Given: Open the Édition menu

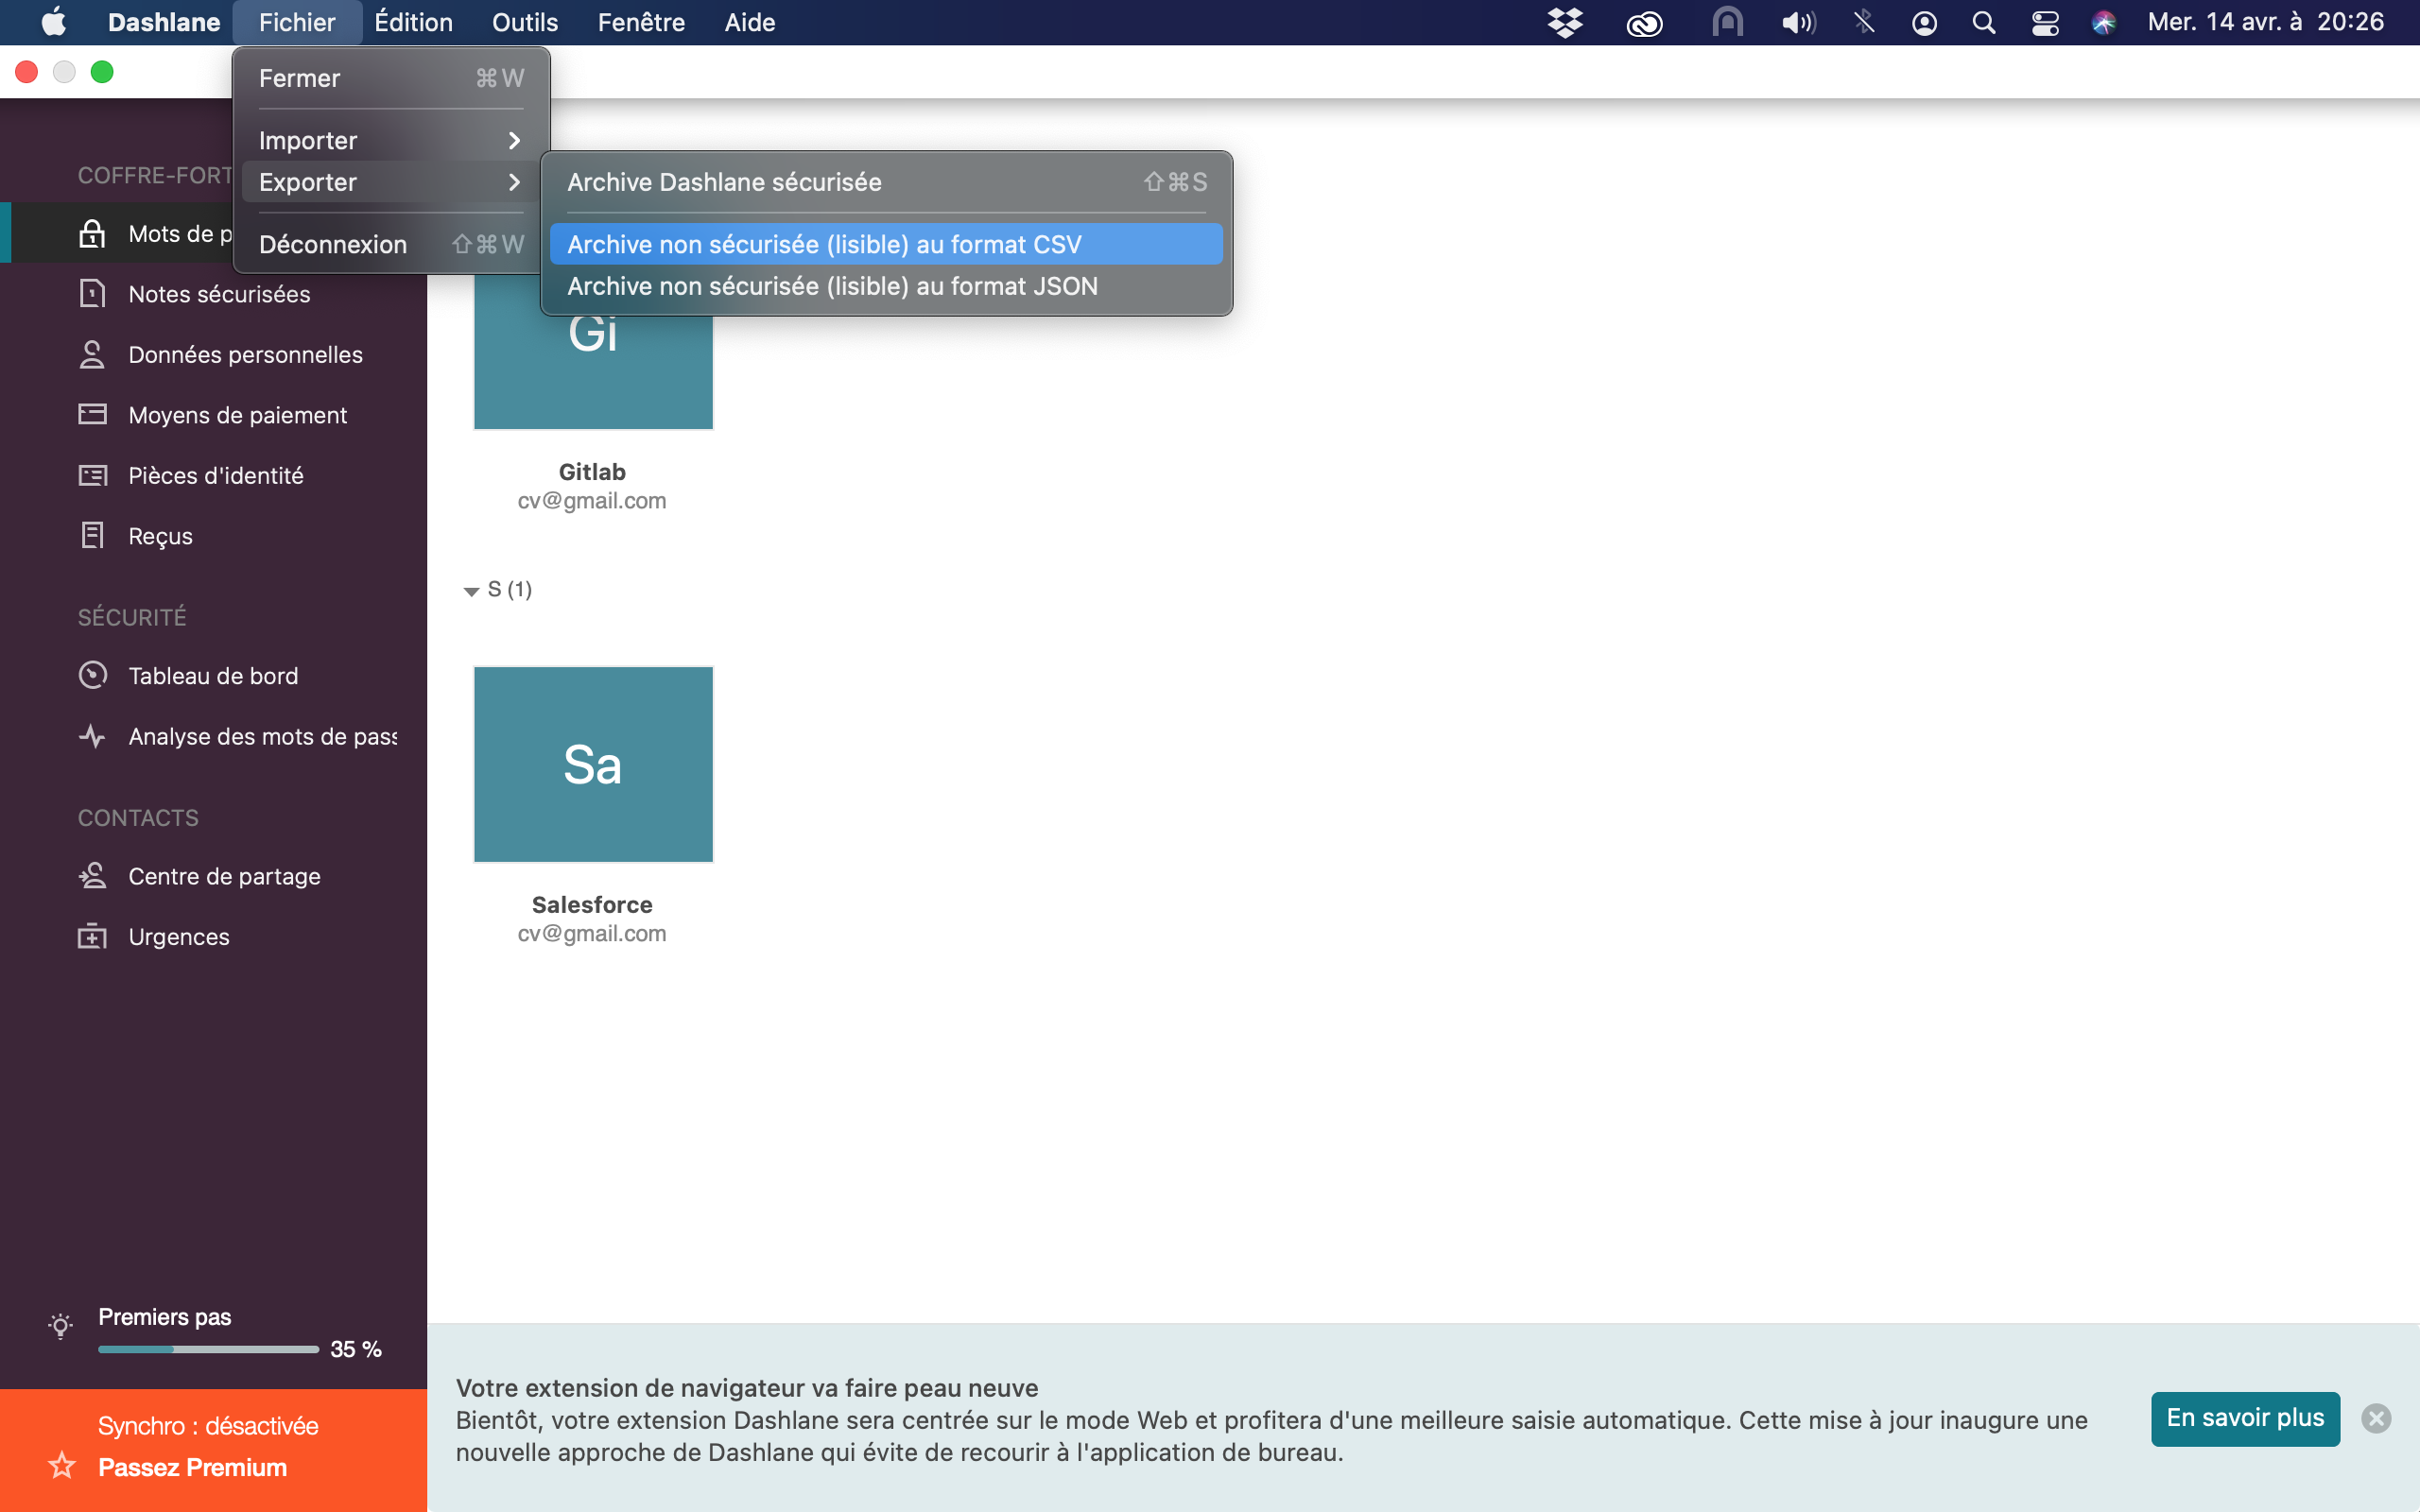Looking at the screenshot, I should tap(413, 22).
